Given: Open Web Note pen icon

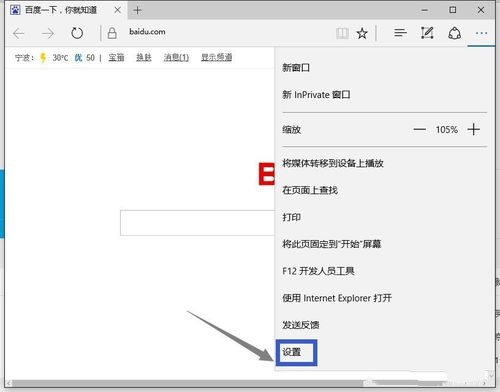Looking at the screenshot, I should tap(427, 33).
